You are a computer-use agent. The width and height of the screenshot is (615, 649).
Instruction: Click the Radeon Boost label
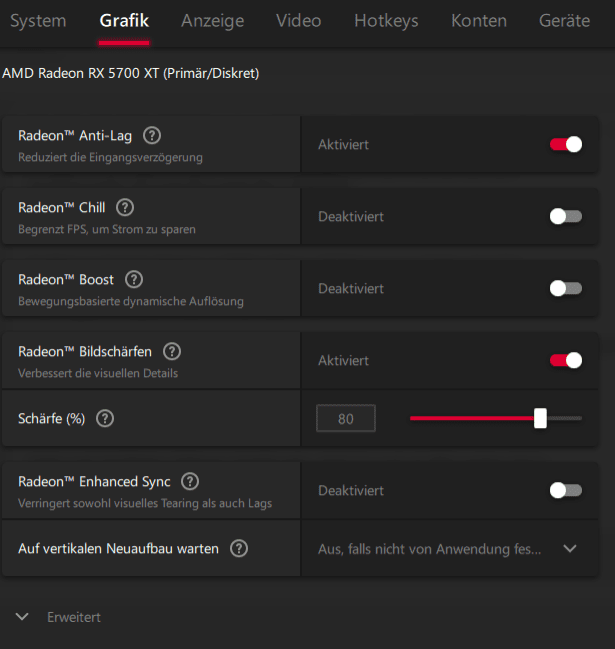tap(66, 280)
